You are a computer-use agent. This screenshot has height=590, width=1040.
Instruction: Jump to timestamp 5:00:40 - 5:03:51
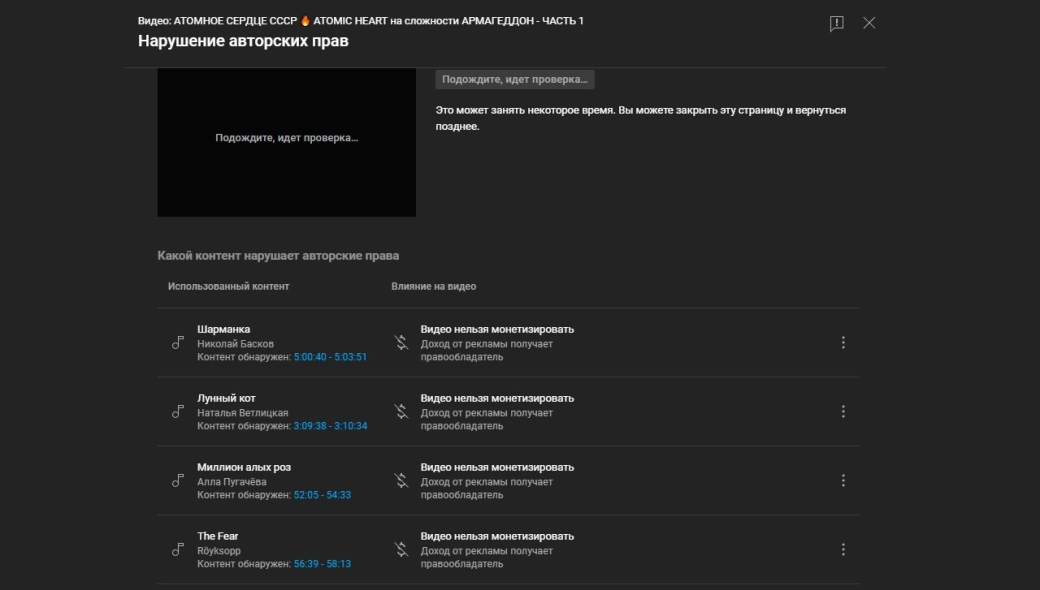[330, 357]
